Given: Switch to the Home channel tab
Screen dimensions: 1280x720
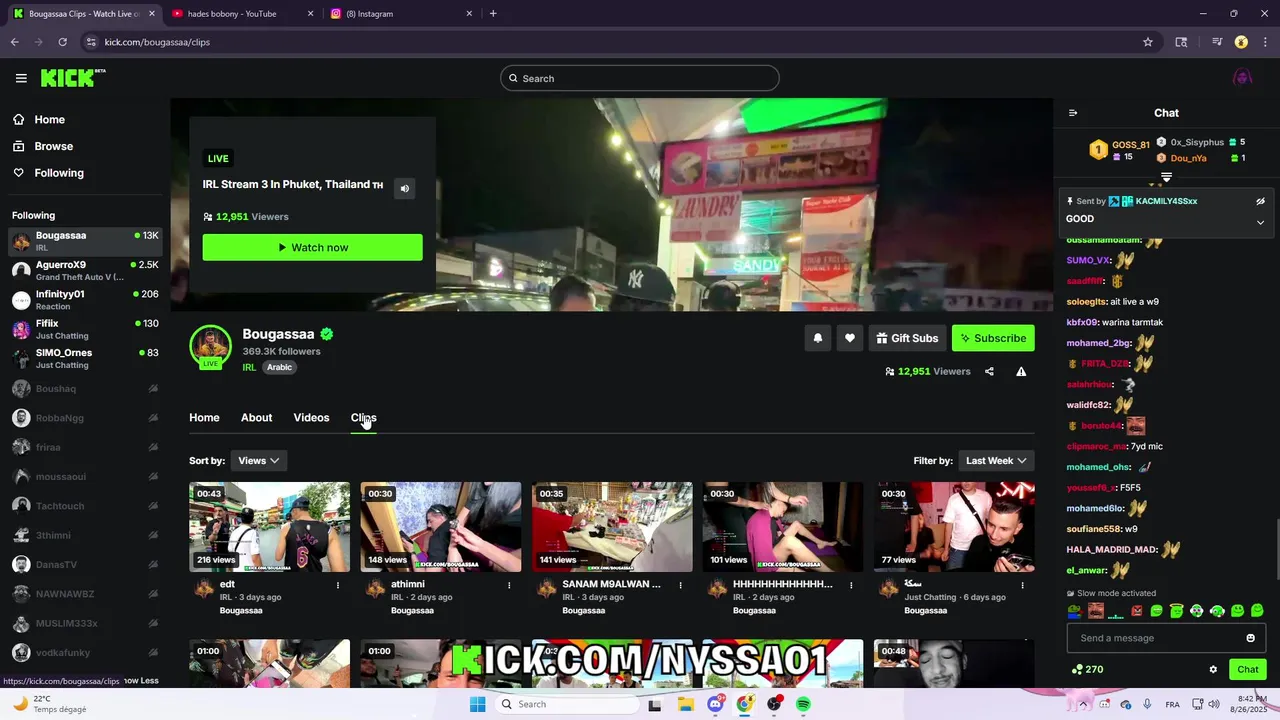Looking at the screenshot, I should (204, 418).
